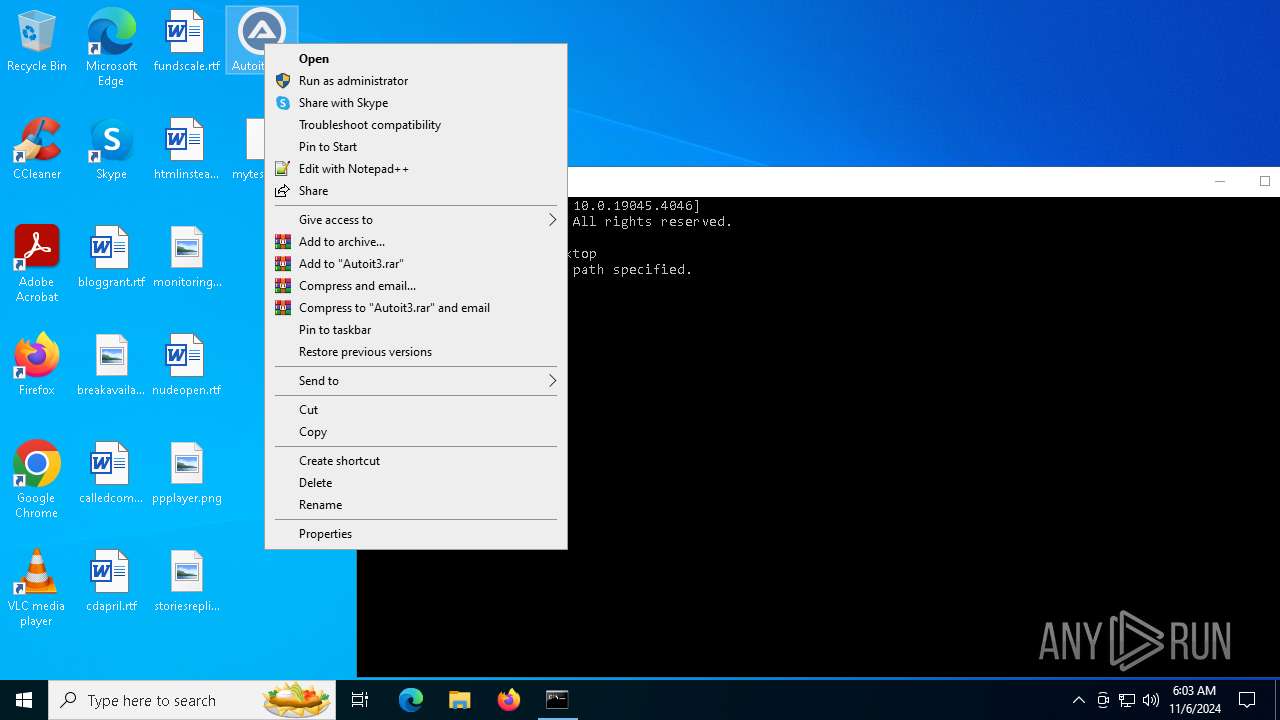Minimize the Command Prompt window

coord(1219,181)
